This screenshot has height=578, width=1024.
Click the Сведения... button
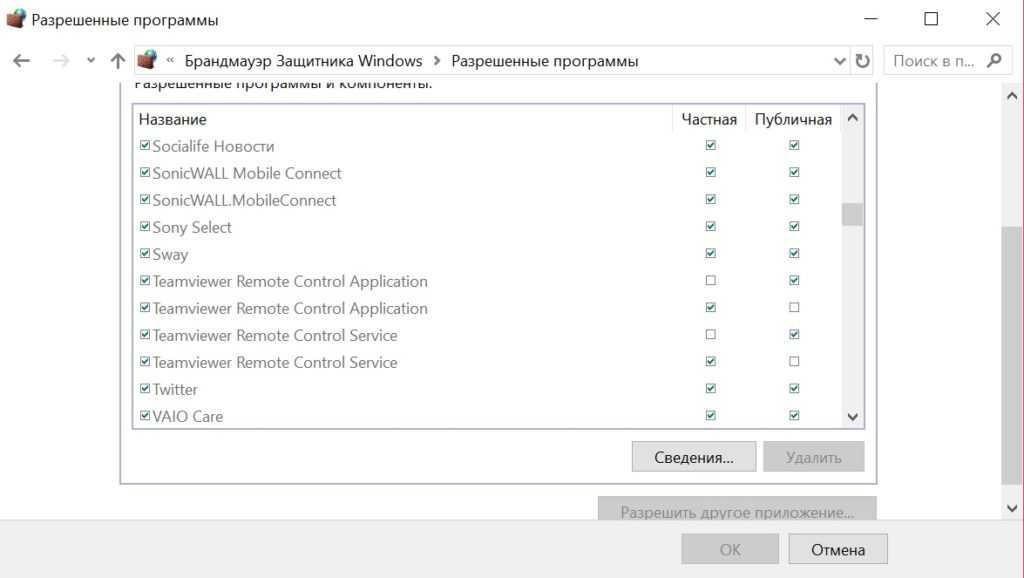[693, 457]
